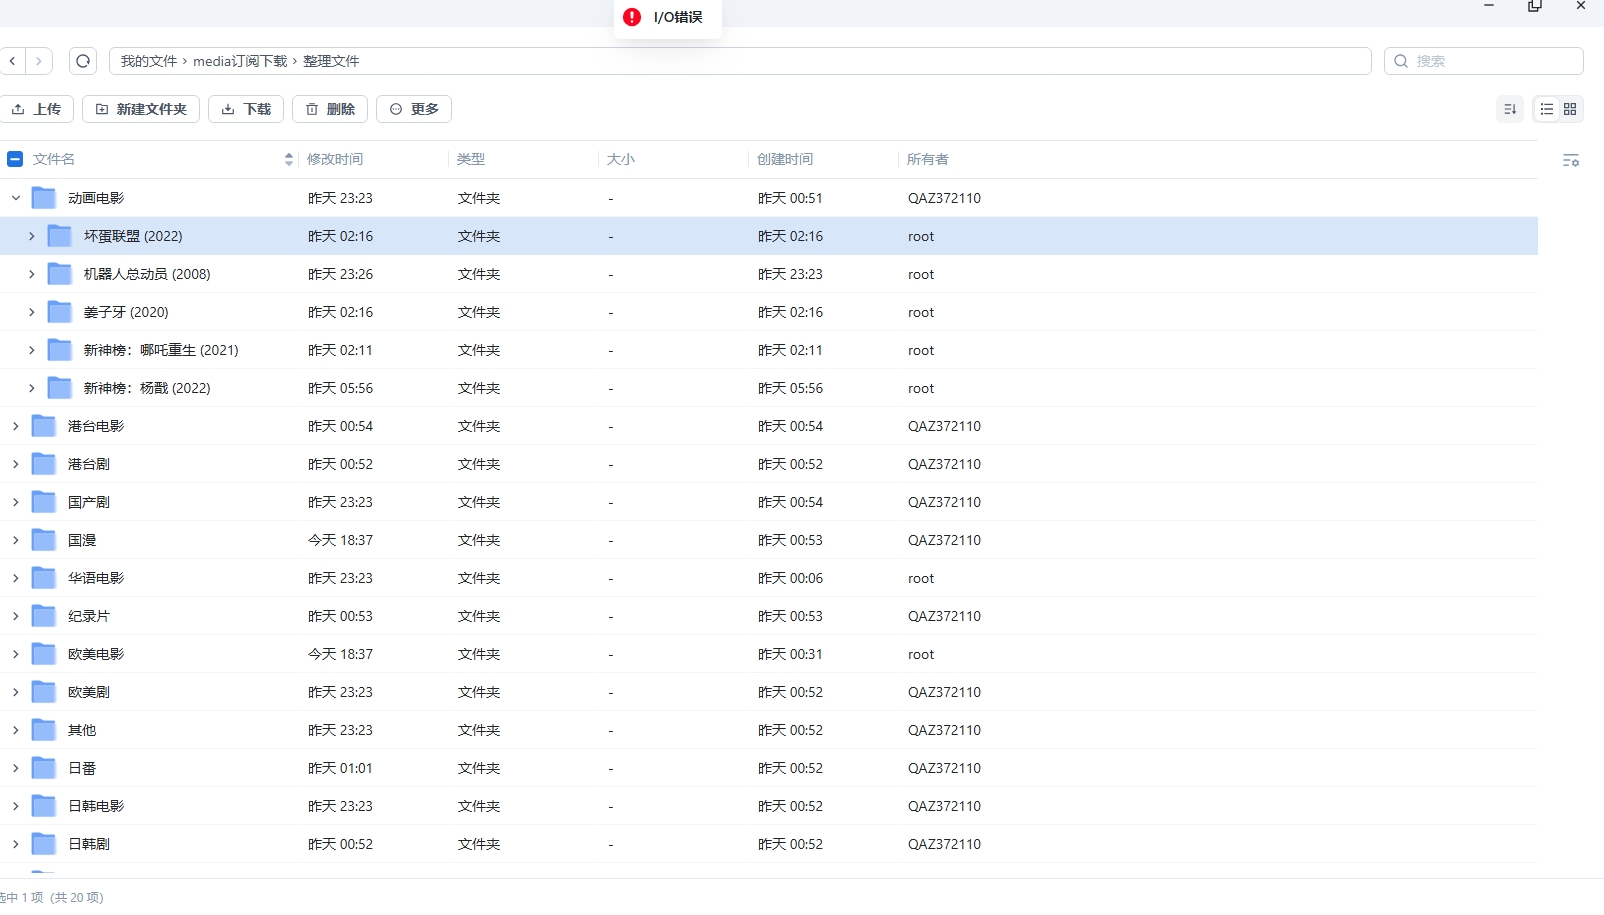
Task: Select the 日韩剧 folder icon
Action: coord(44,844)
